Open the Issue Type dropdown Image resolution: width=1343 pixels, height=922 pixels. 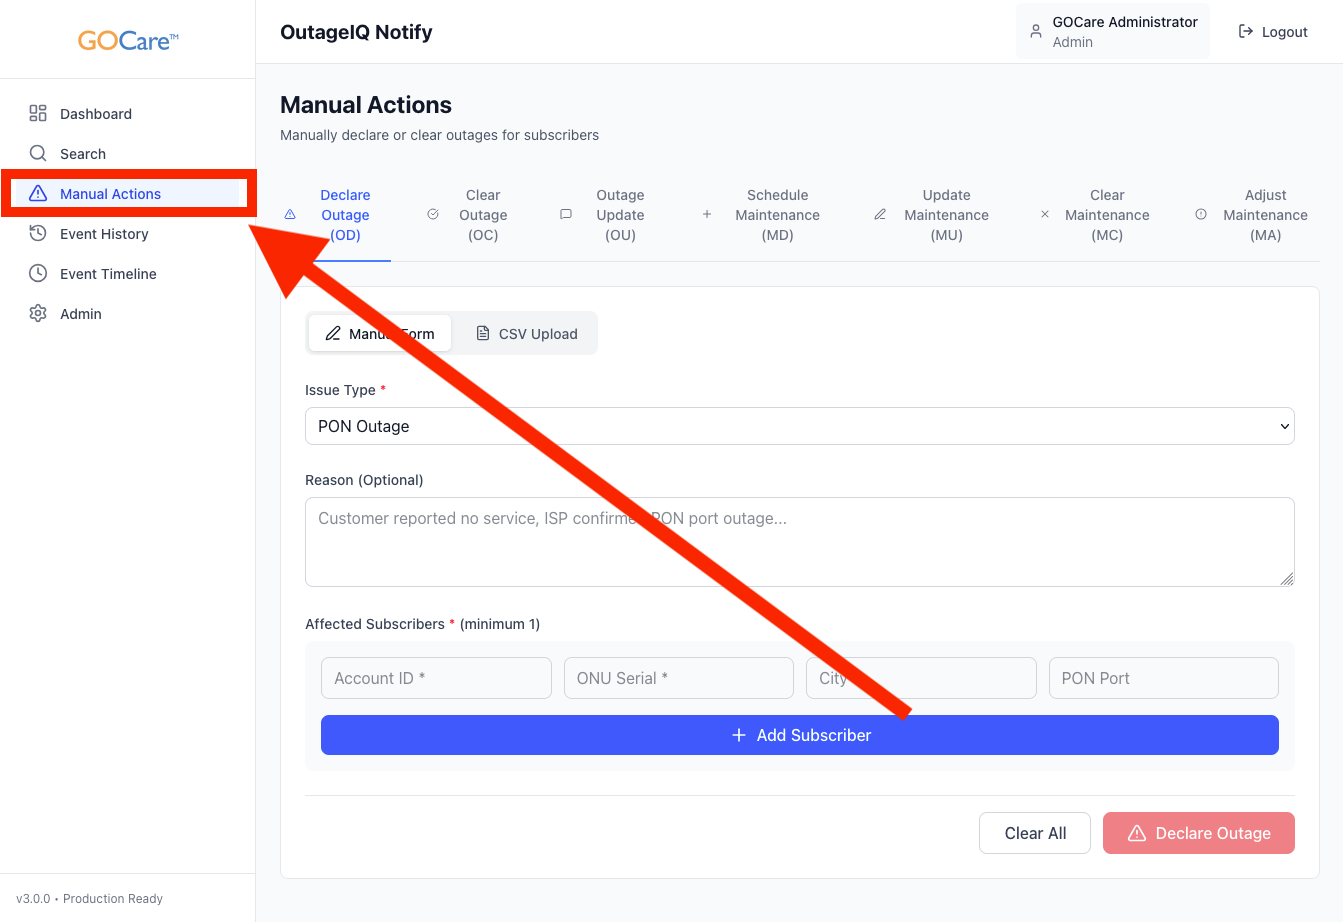[x=799, y=426]
